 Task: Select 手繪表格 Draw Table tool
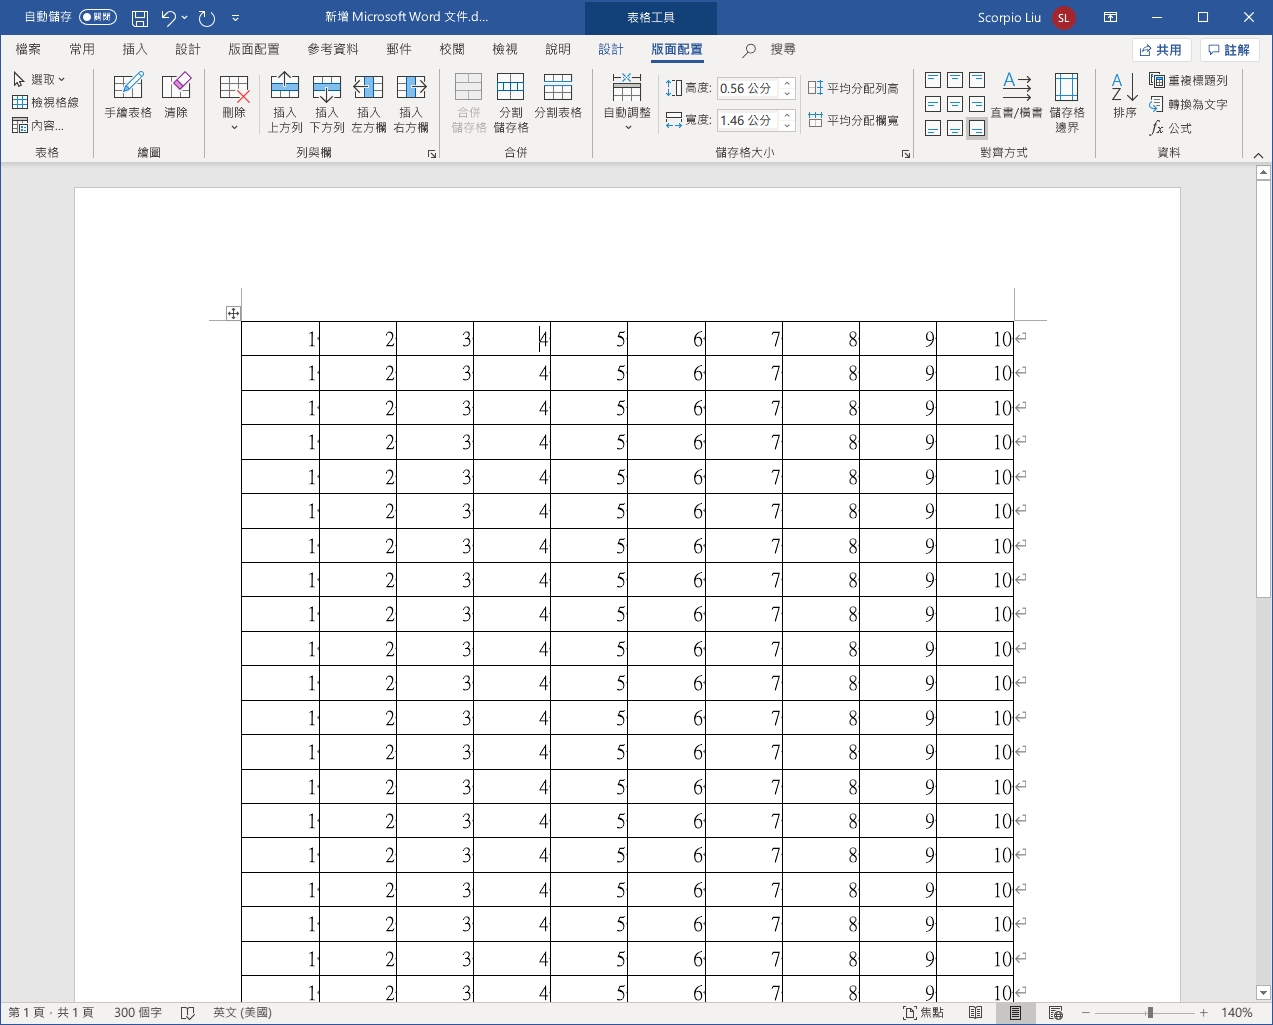pos(128,97)
